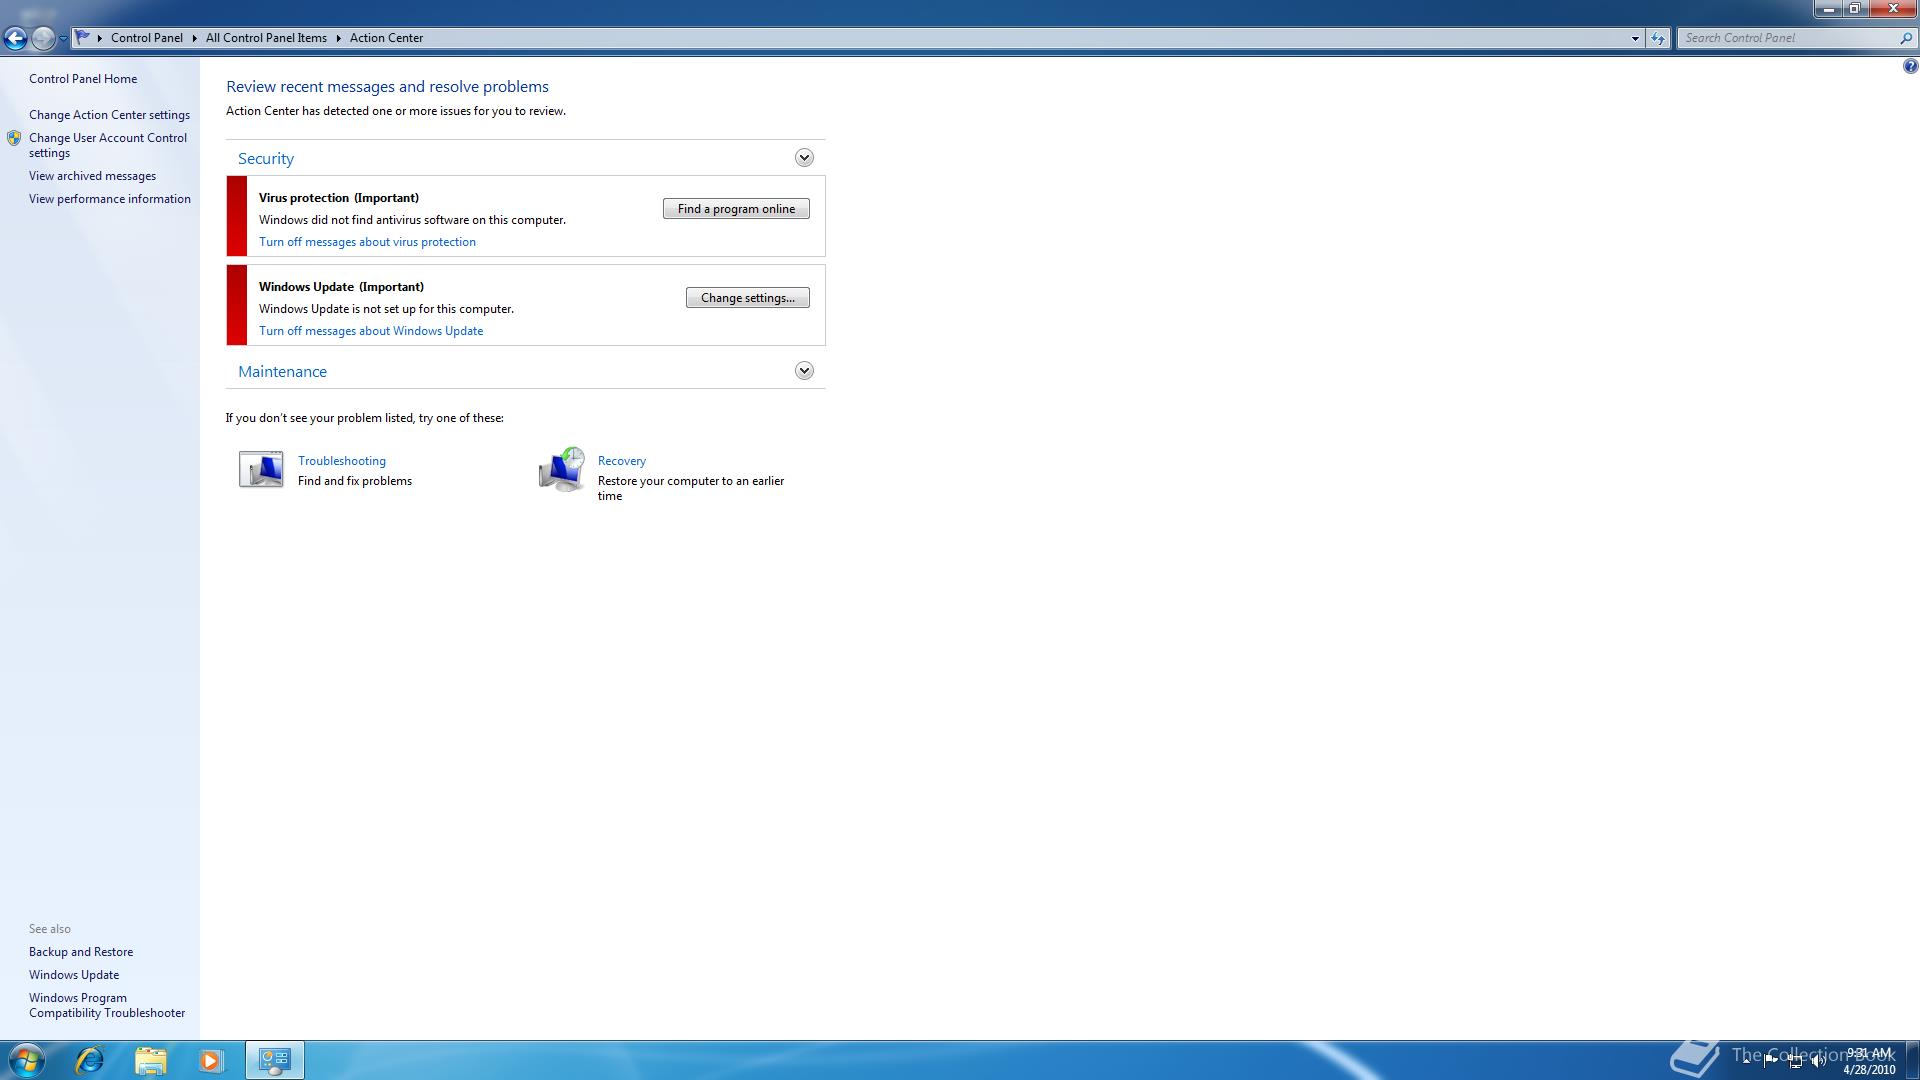
Task: Collapse the Security section chevron
Action: click(804, 158)
